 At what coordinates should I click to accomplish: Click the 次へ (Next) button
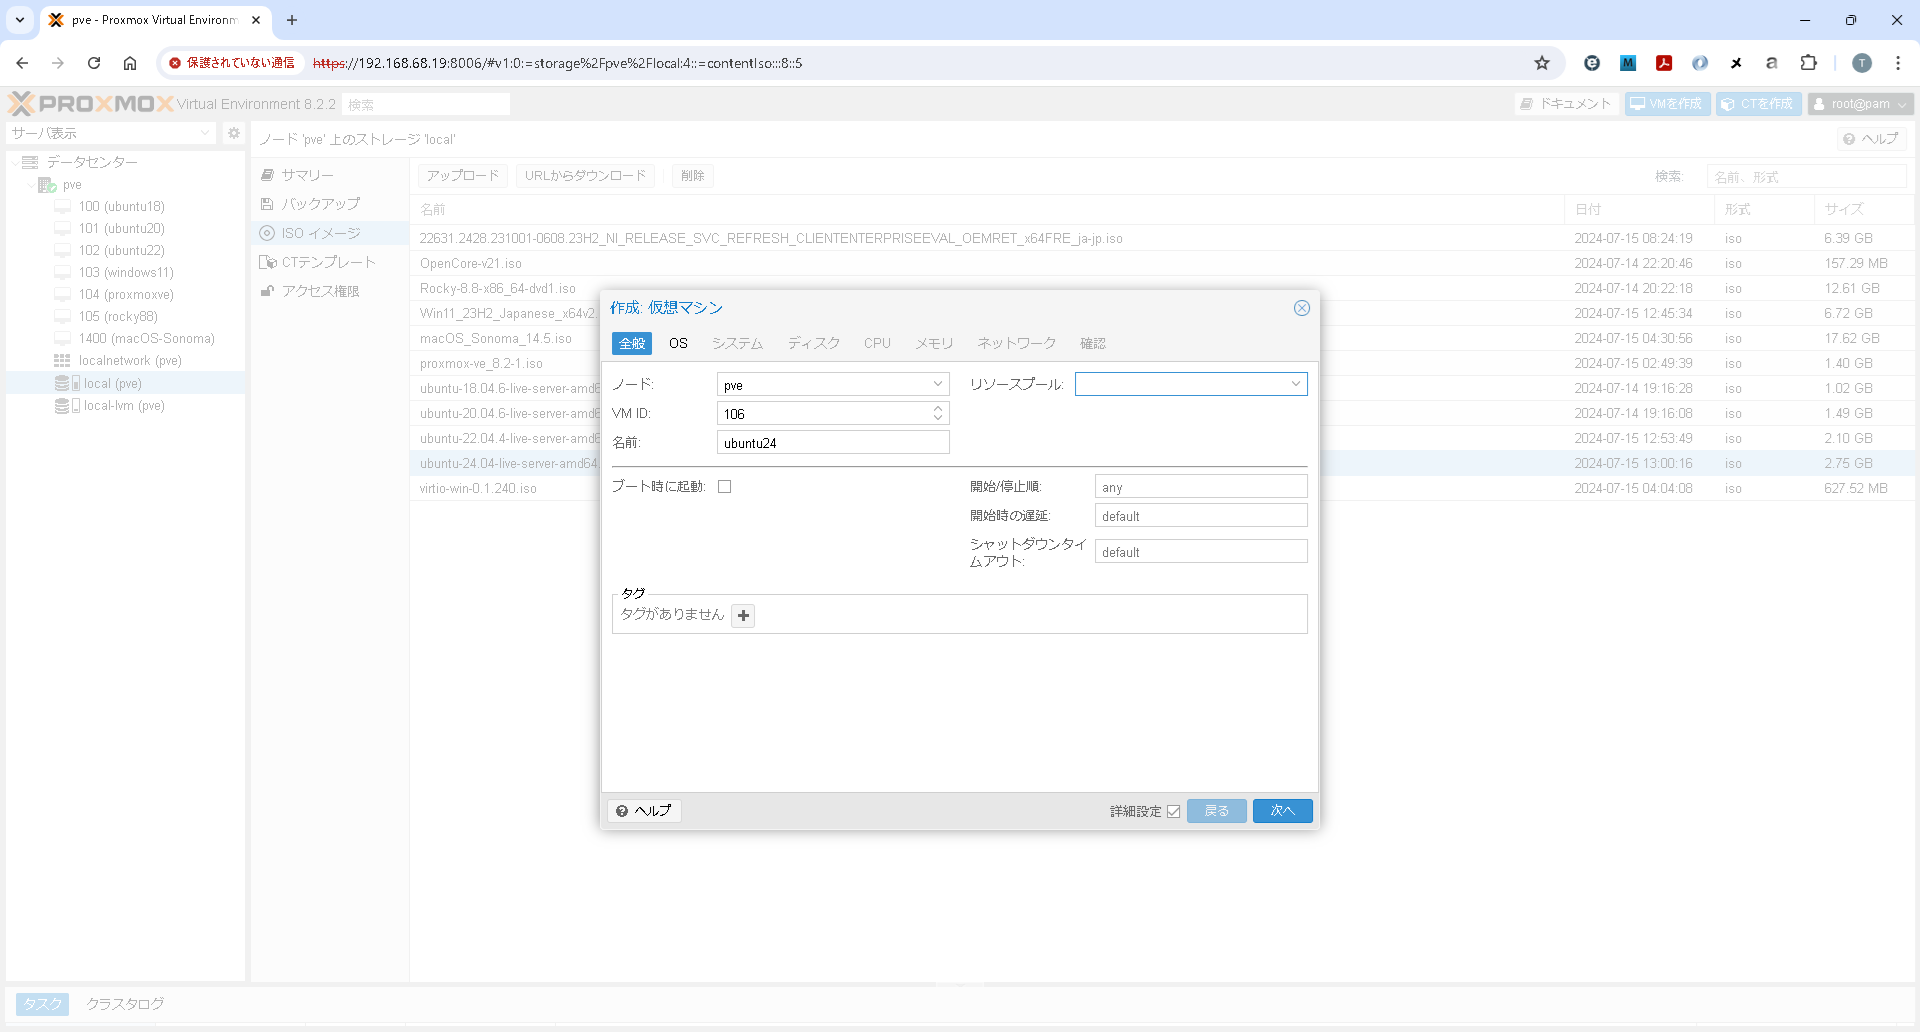point(1282,811)
